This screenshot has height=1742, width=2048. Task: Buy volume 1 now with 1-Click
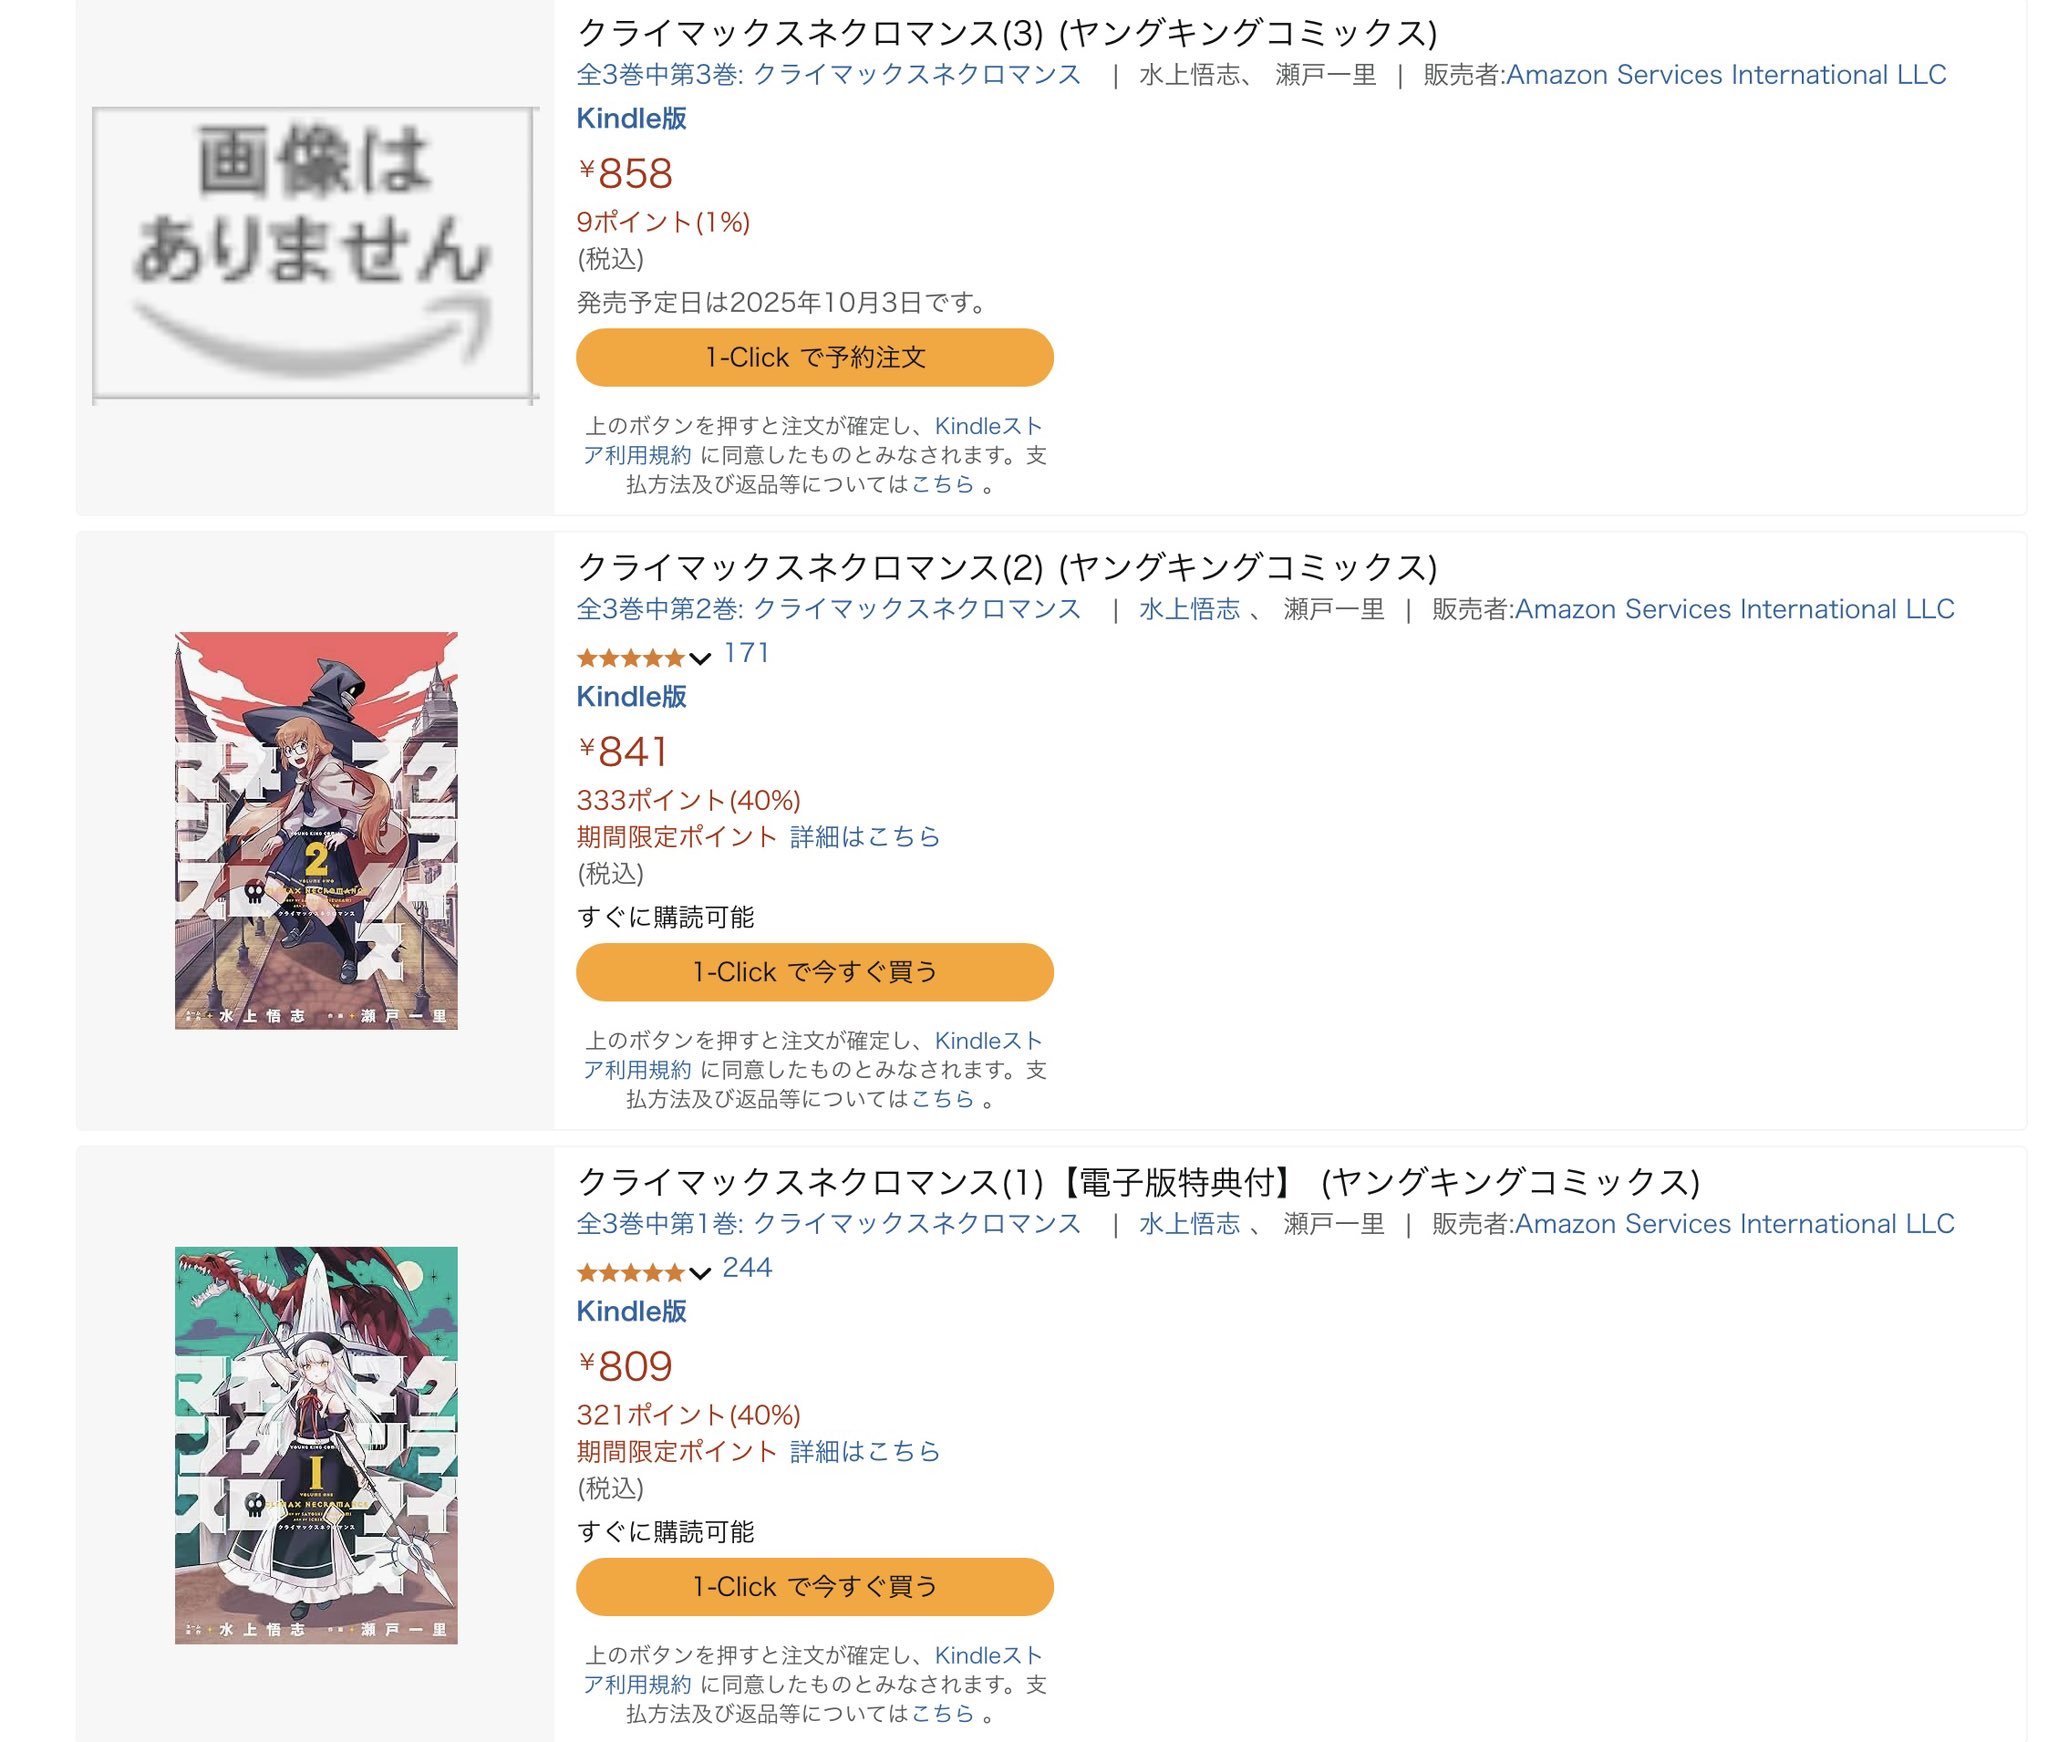[x=815, y=1587]
